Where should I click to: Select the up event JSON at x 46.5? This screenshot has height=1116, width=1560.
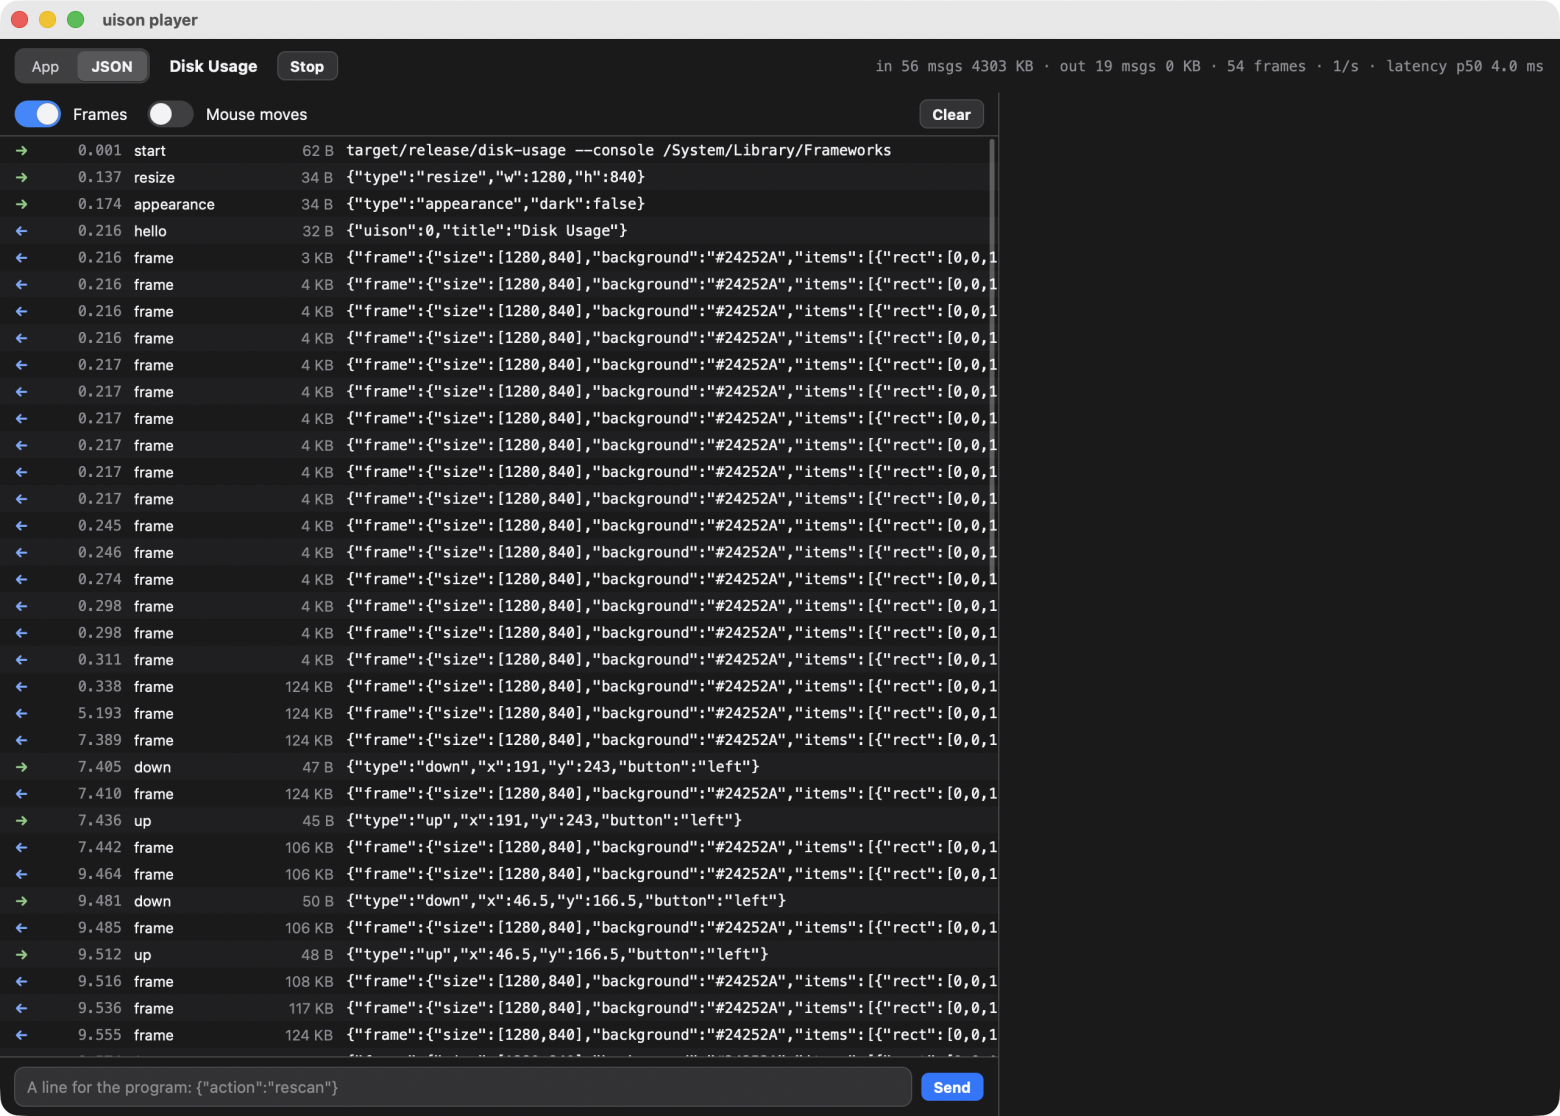(557, 955)
